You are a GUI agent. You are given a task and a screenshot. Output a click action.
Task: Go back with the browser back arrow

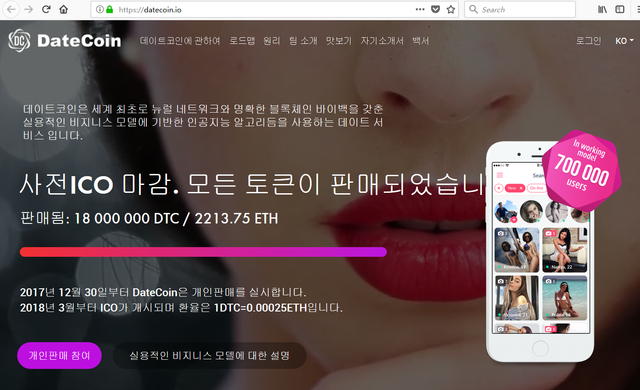[11, 9]
